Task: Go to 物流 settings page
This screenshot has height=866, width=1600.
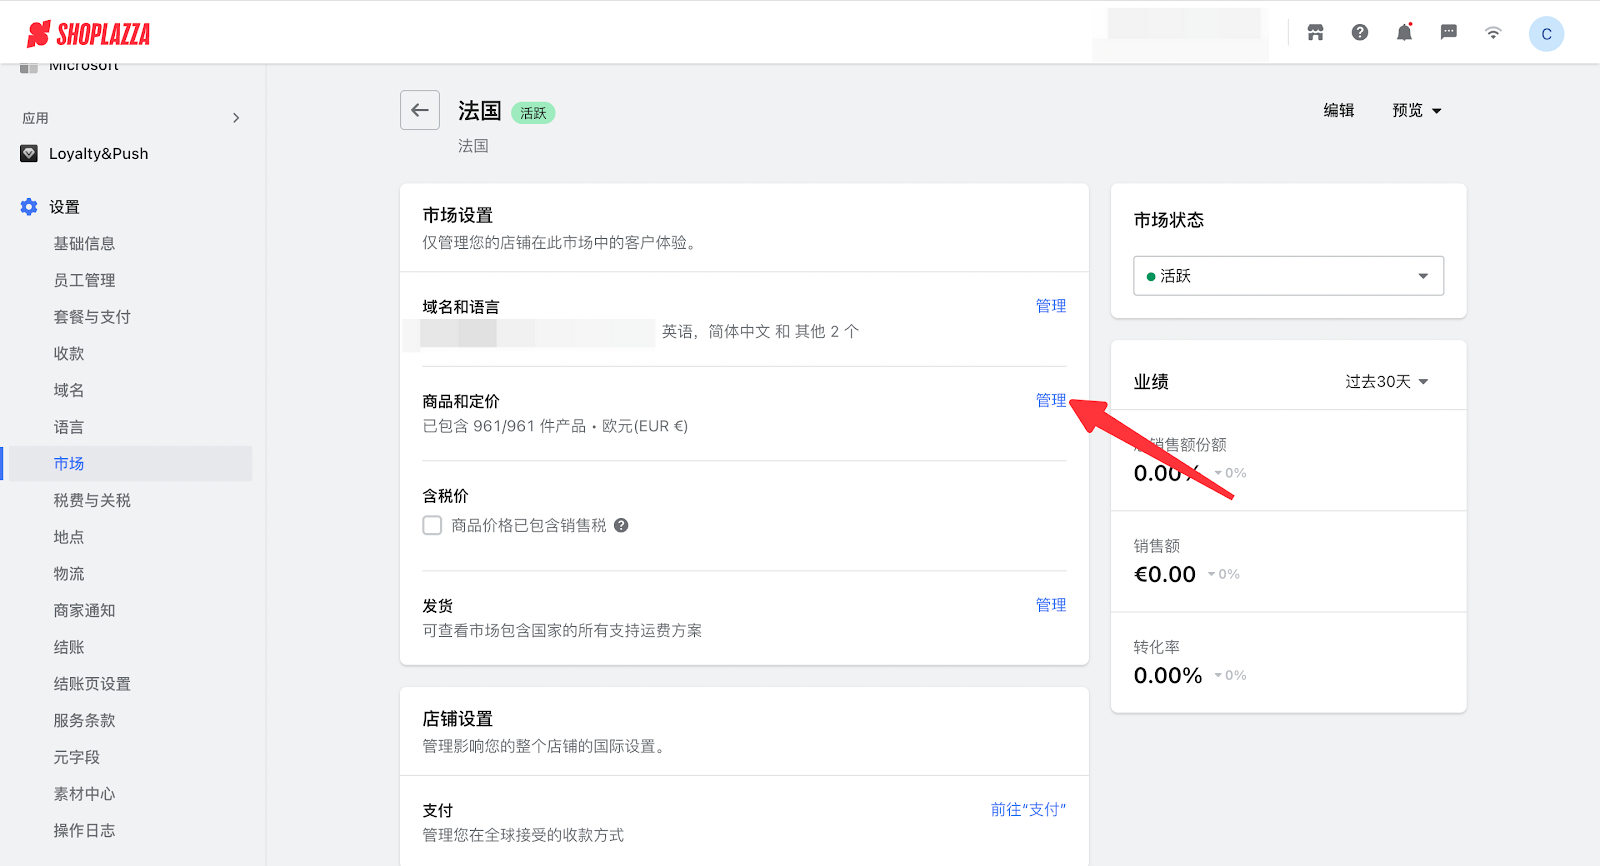Action: point(69,574)
